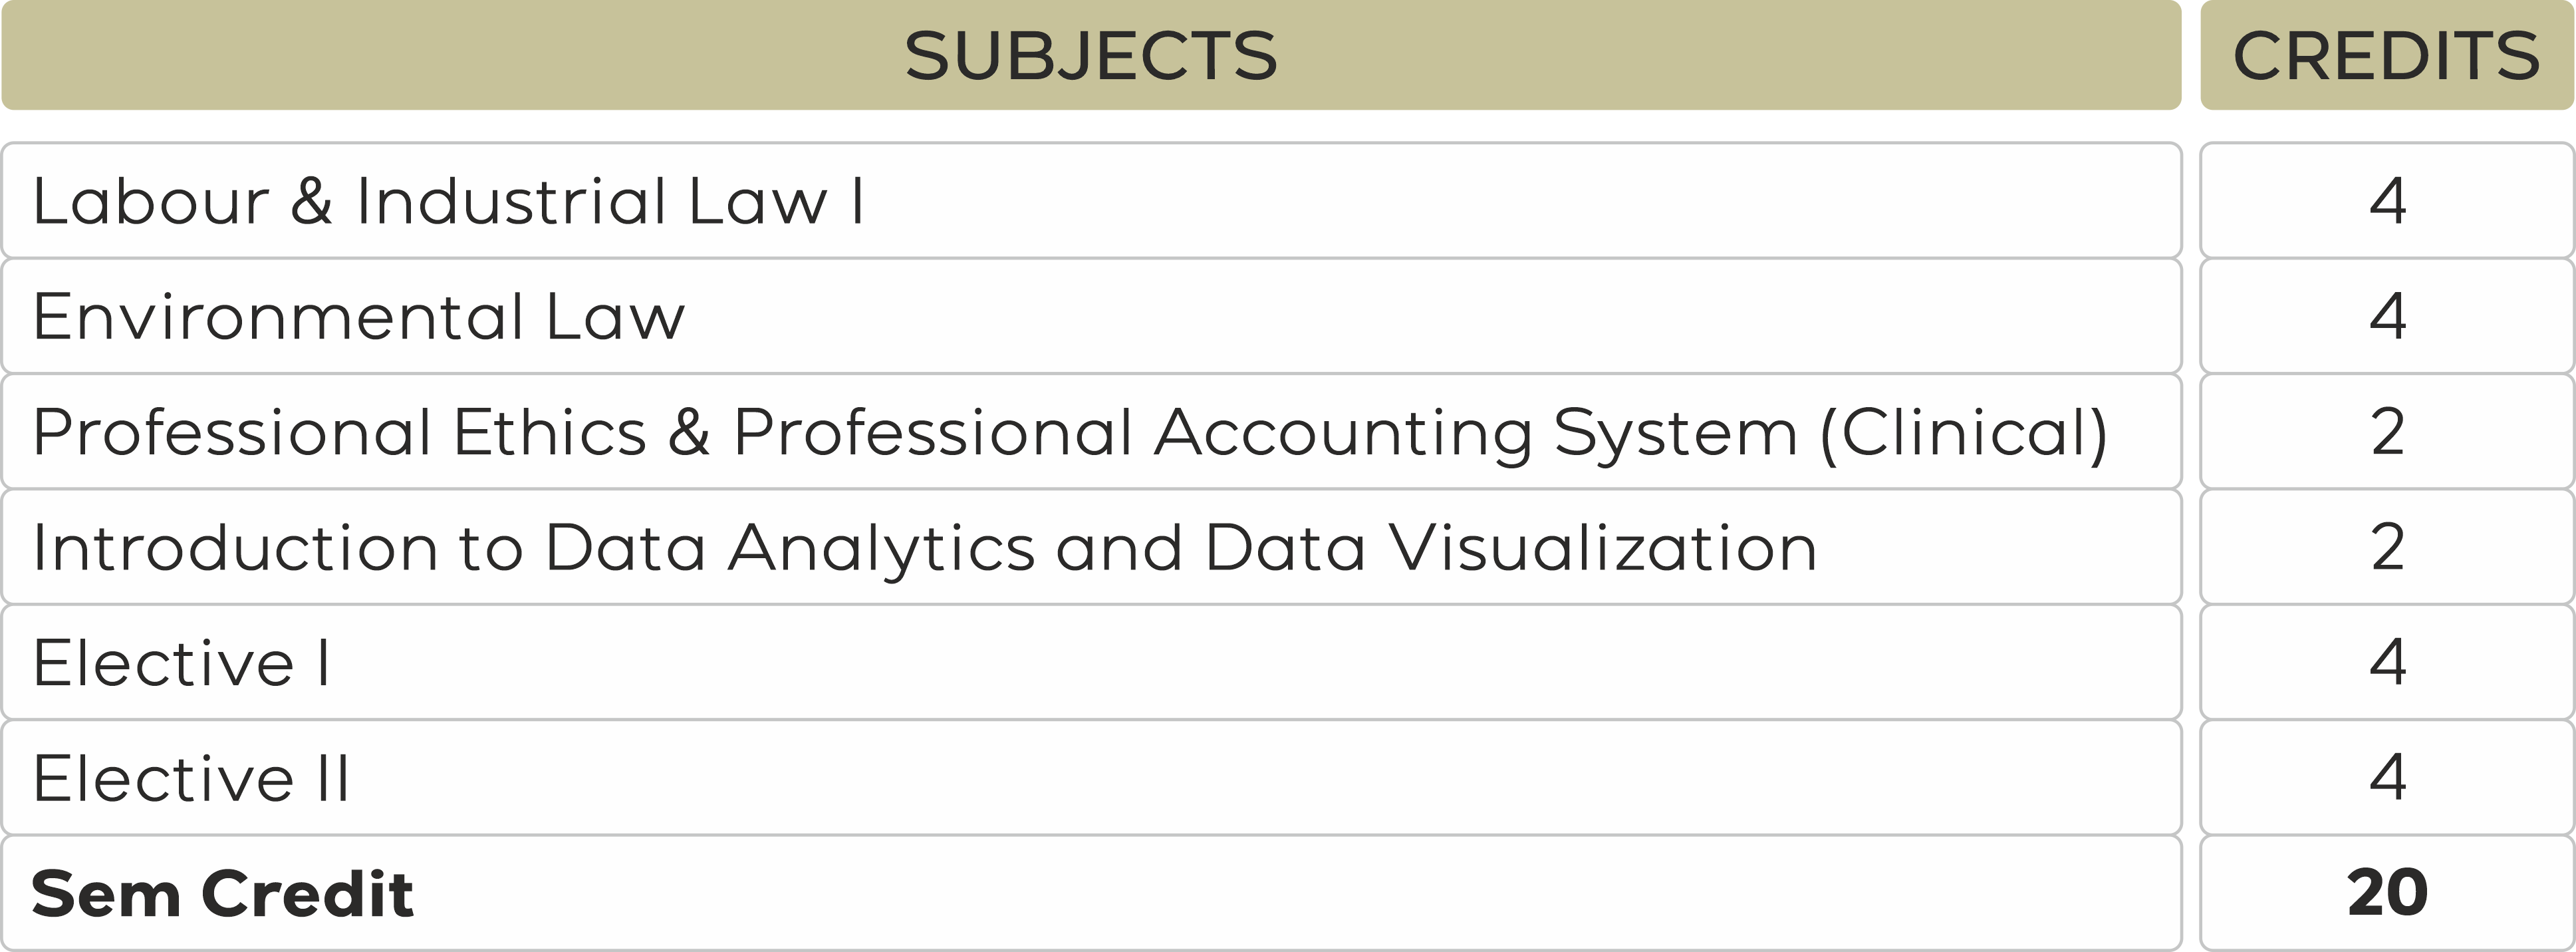Select the Environmental Law subject cell
The image size is (2576, 952).
(x=358, y=317)
